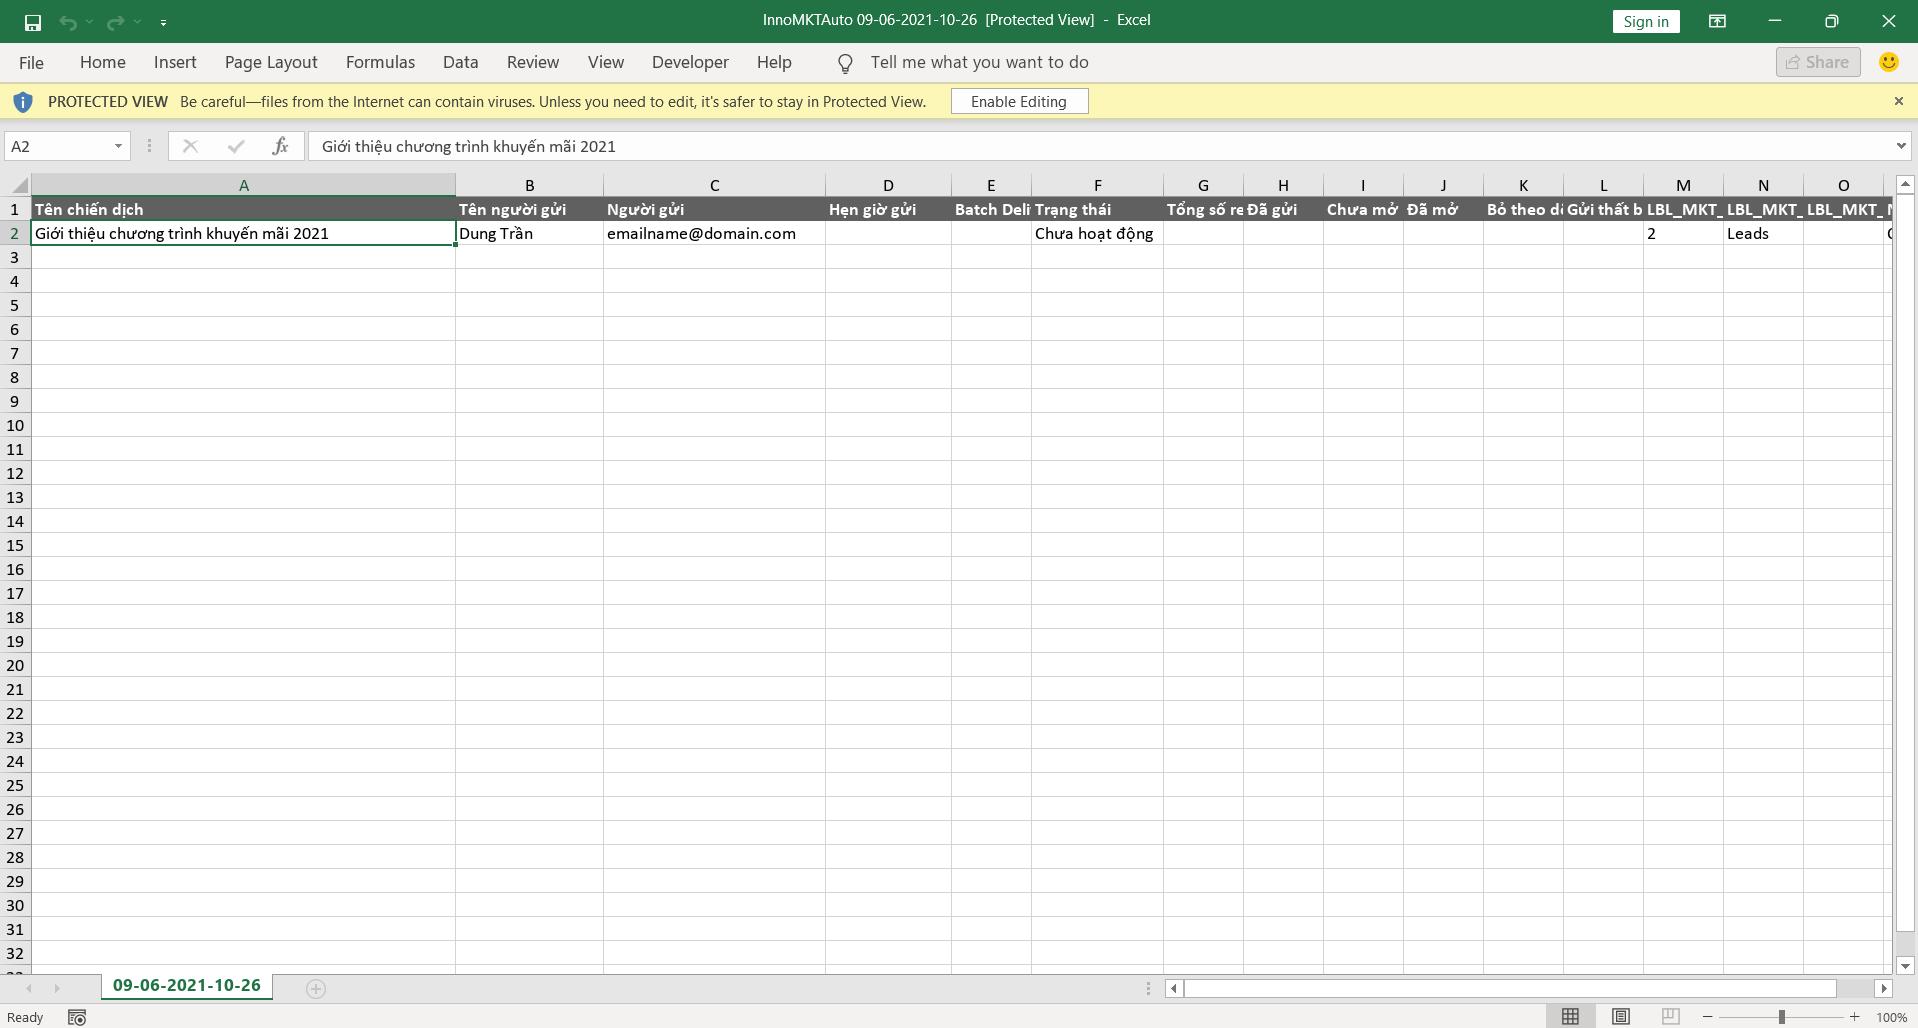This screenshot has width=1918, height=1028.
Task: Open Customize Quick Access Toolbar dropdown
Action: pyautogui.click(x=163, y=22)
